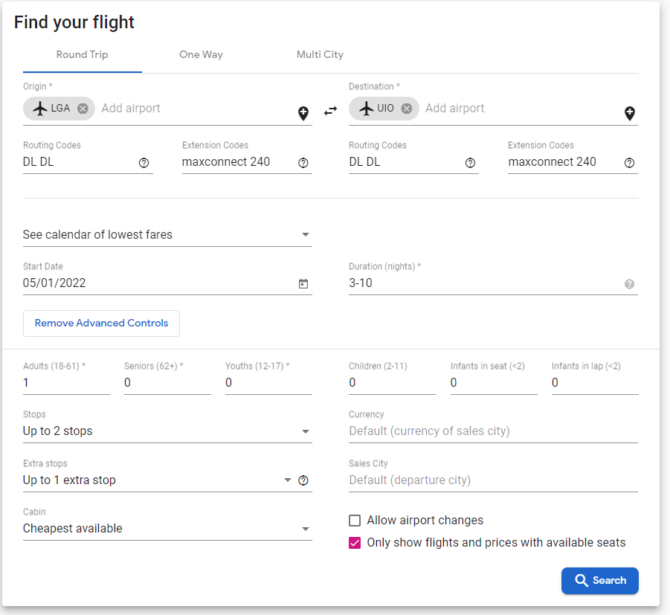Screen dimensions: 670x615
Task: Click the Search button
Action: click(x=600, y=580)
